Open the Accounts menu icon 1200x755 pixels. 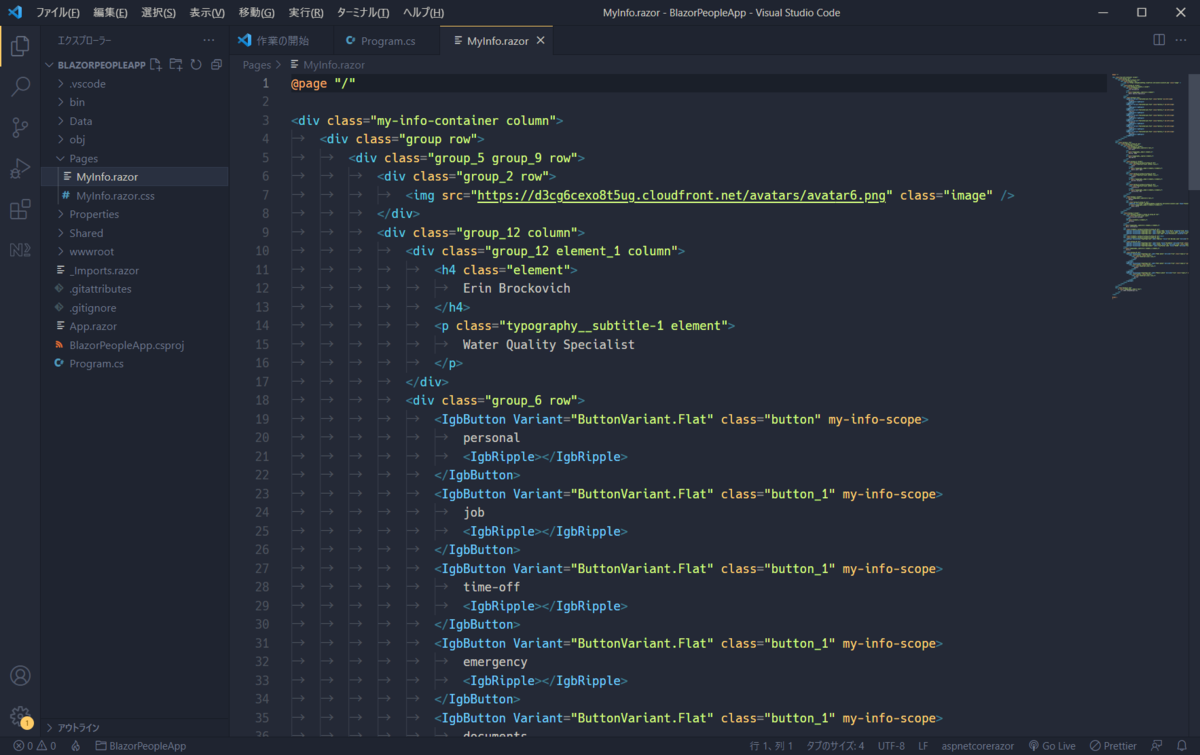pos(20,676)
